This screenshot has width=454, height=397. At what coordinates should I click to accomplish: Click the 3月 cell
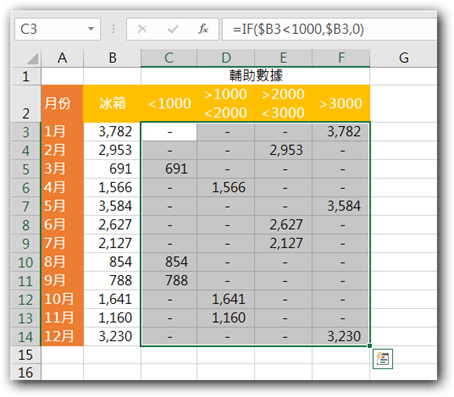[x=62, y=169]
